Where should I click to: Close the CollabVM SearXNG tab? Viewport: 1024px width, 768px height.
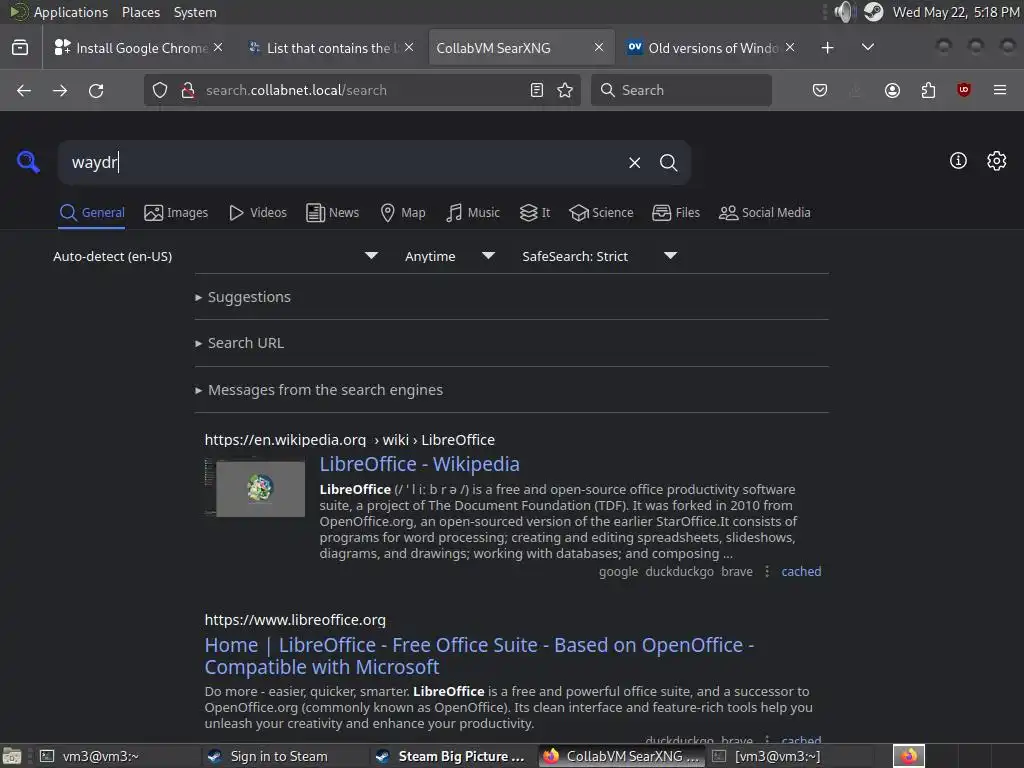[x=599, y=47]
